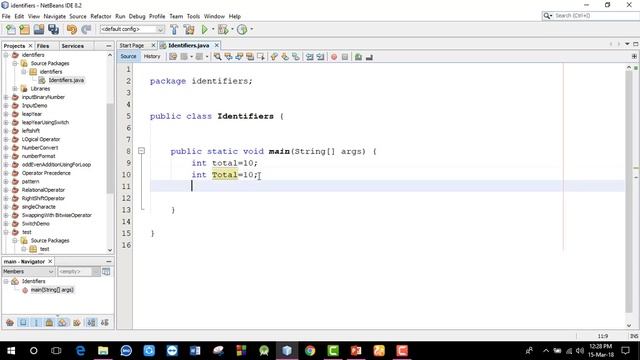Screen dimensions: 640x360
Task: Close the Identifiers.java editor tab
Action: click(x=217, y=45)
